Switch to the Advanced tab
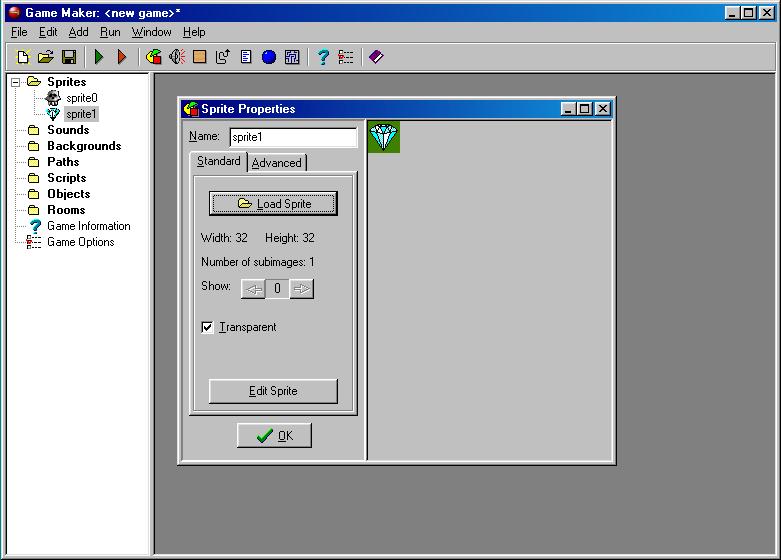Screen dimensions: 781x560 point(276,163)
